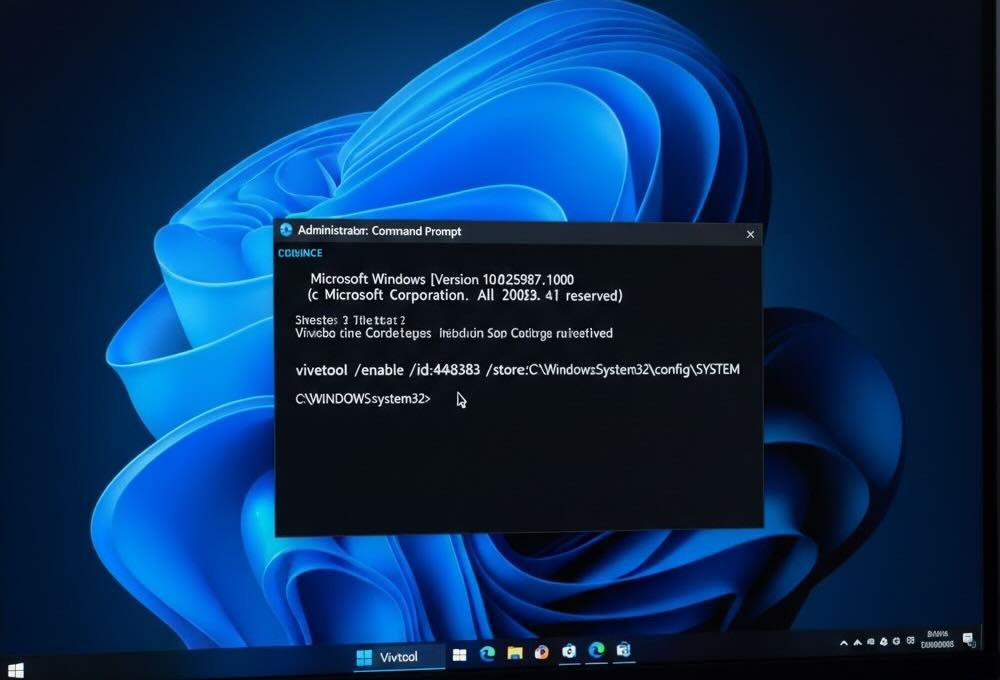Click the vivetool /enable command line
1000x680 pixels.
[517, 369]
